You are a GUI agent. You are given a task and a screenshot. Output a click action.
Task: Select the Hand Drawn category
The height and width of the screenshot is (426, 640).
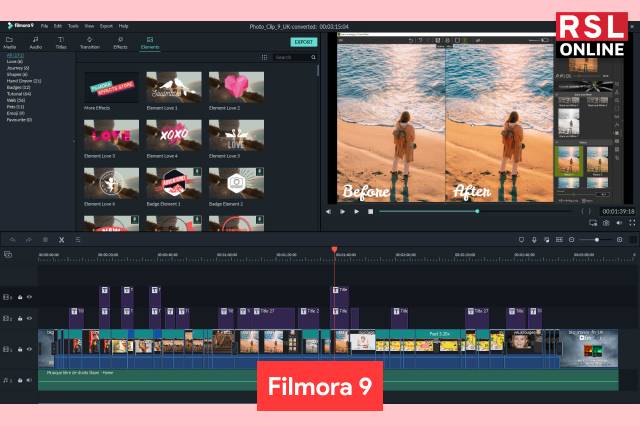point(24,81)
